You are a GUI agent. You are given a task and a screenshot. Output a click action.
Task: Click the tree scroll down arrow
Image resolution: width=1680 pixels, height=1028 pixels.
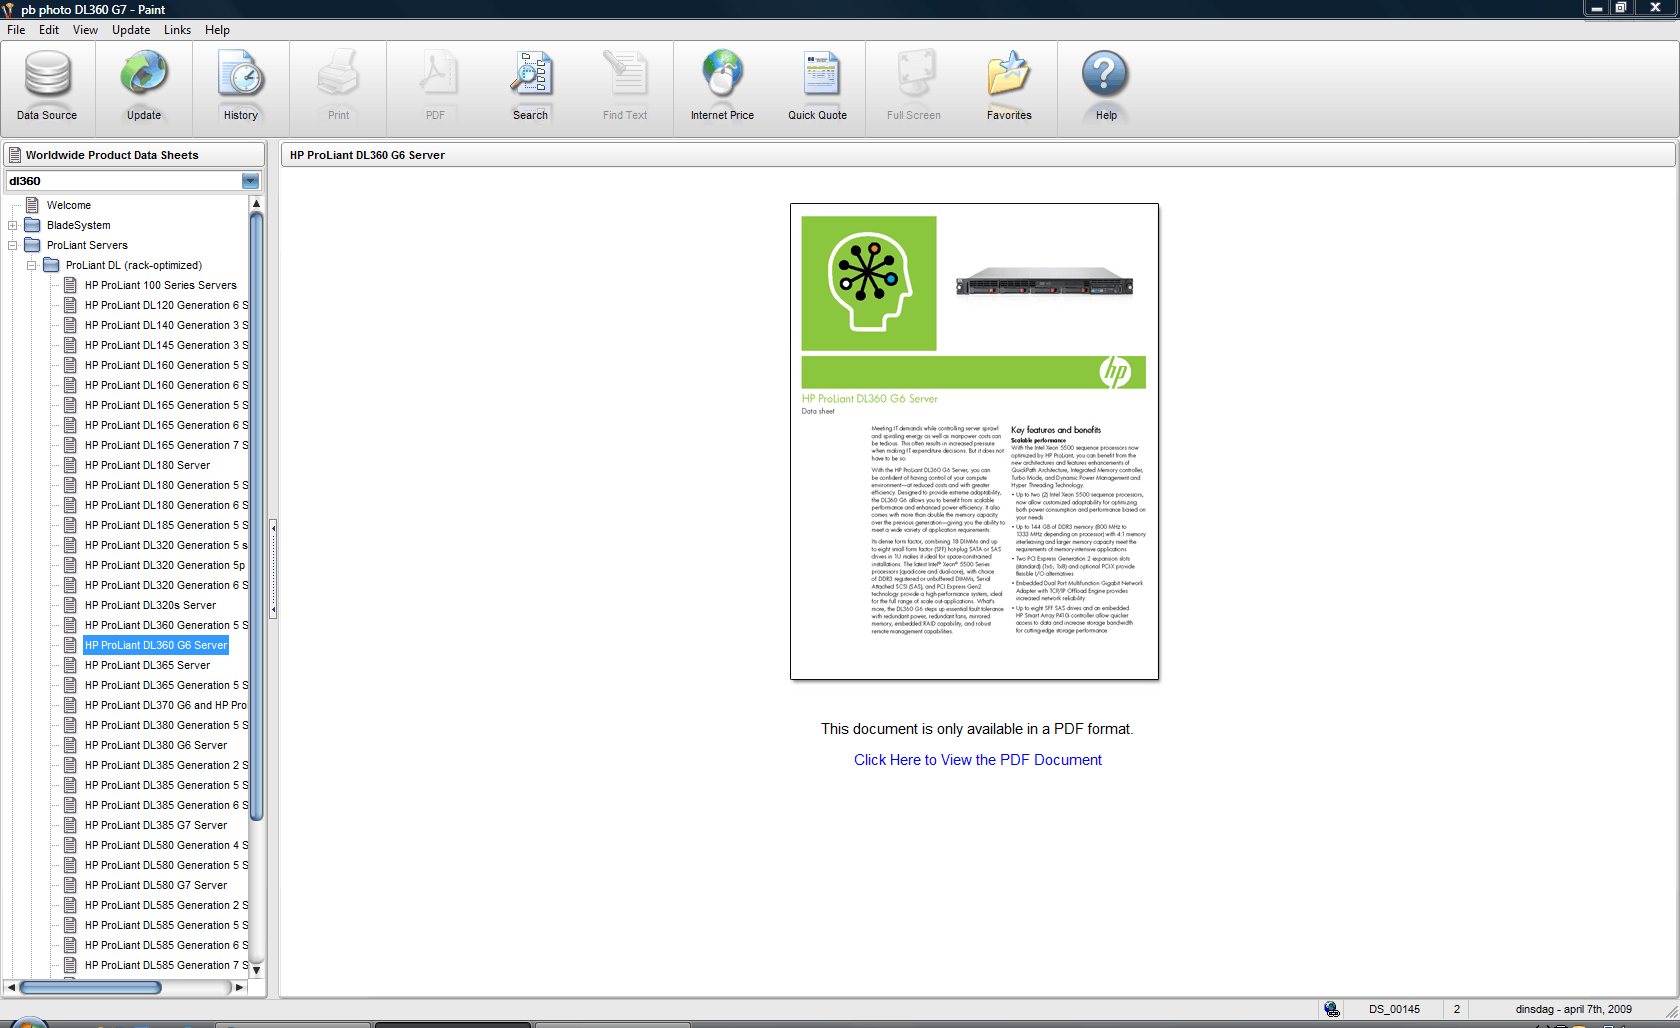tap(257, 970)
